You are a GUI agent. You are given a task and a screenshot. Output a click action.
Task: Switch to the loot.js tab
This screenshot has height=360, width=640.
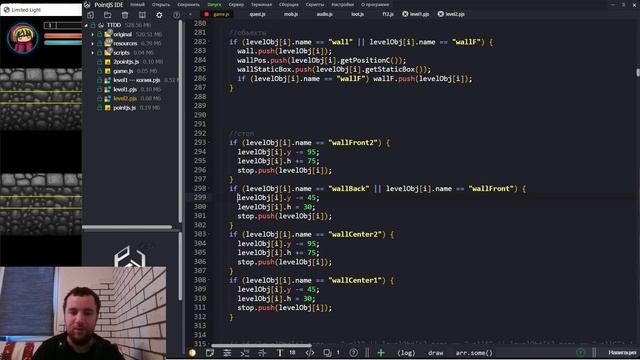[358, 14]
